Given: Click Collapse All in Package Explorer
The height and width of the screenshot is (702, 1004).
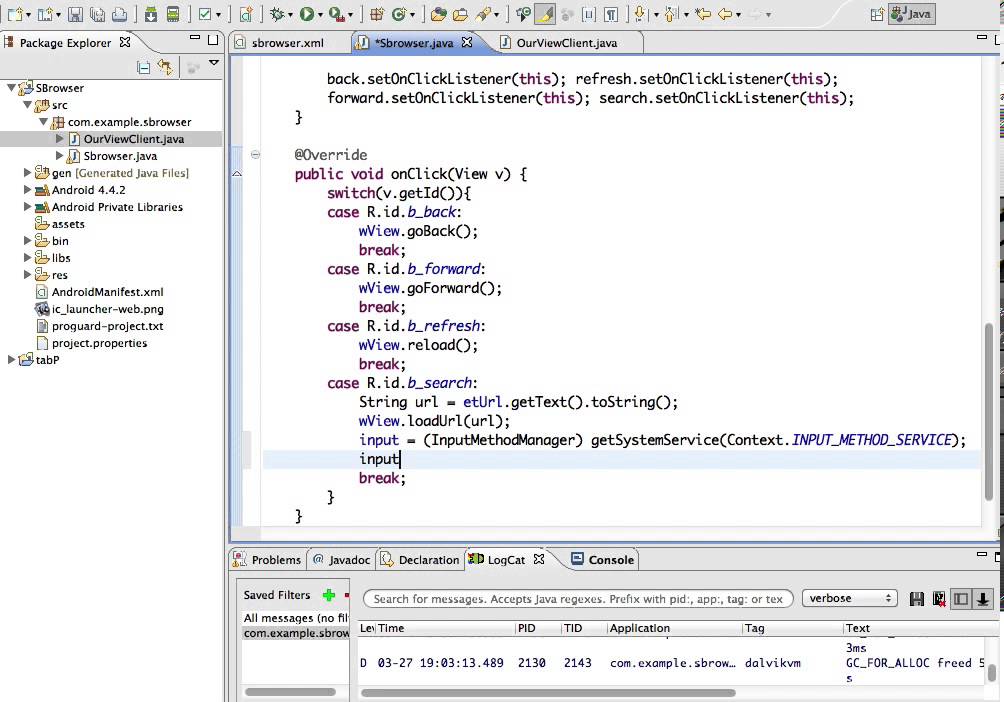Looking at the screenshot, I should [144, 67].
